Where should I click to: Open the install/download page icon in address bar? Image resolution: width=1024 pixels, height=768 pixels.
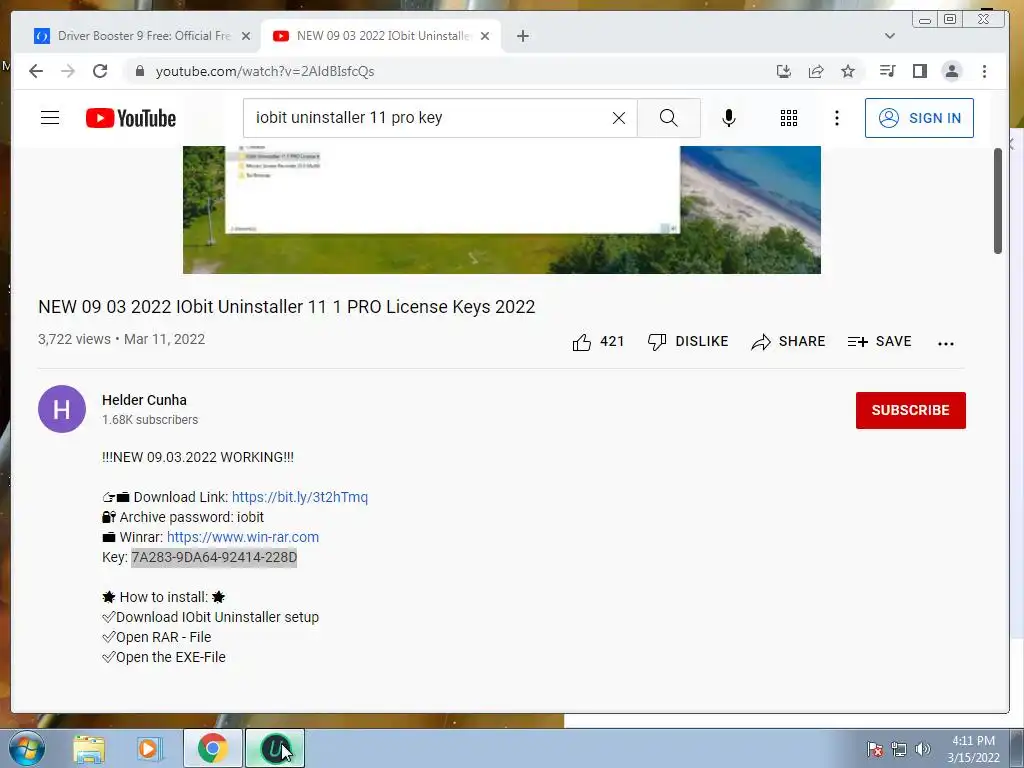[784, 71]
